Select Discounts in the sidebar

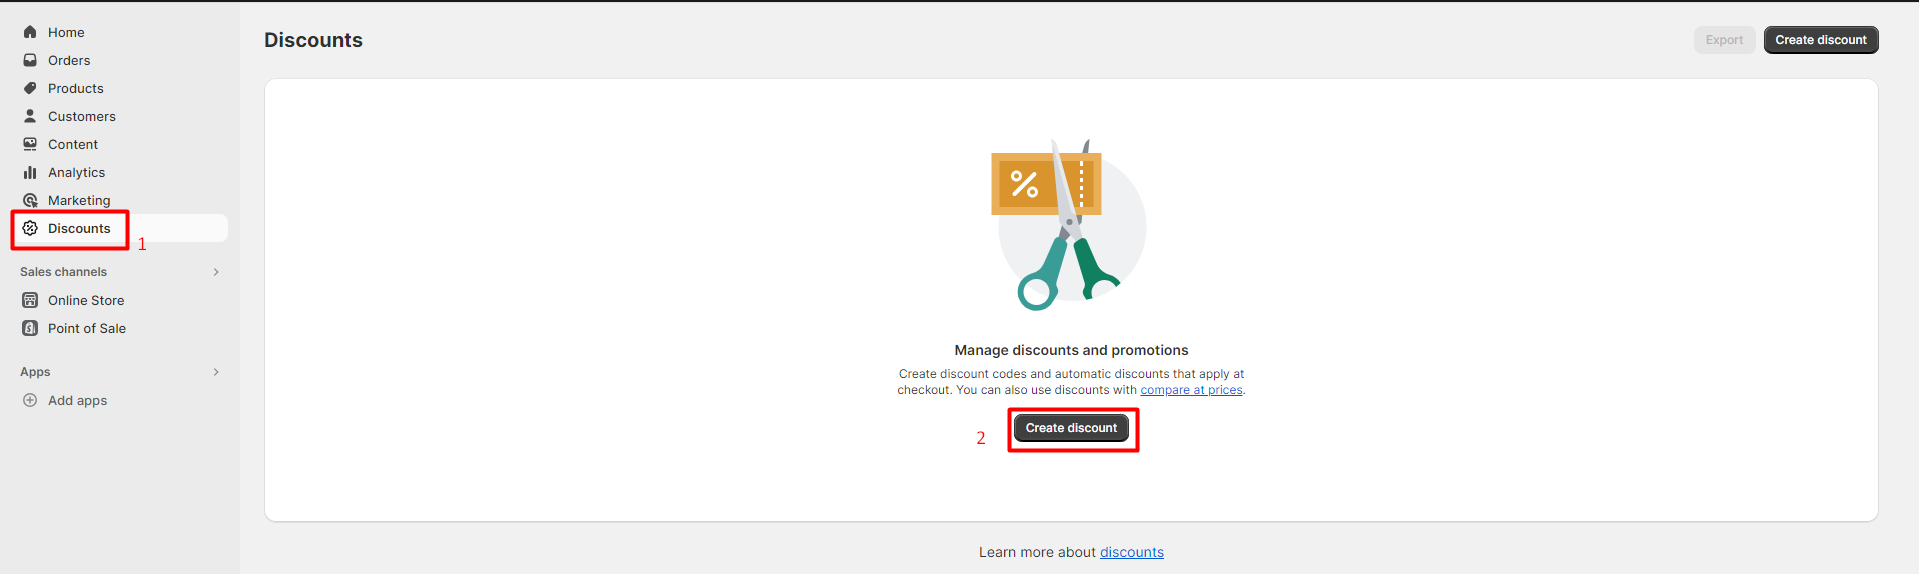(x=120, y=228)
